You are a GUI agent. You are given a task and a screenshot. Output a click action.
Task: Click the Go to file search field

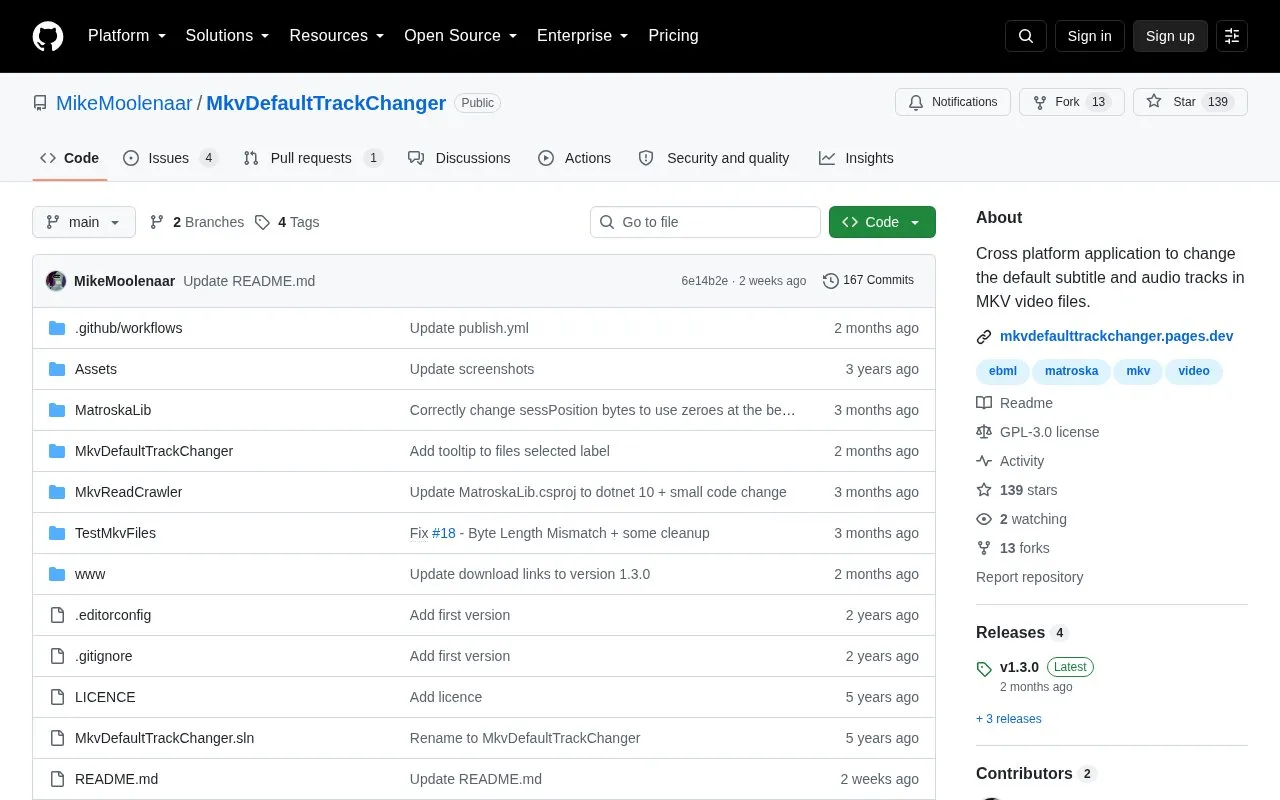click(705, 222)
